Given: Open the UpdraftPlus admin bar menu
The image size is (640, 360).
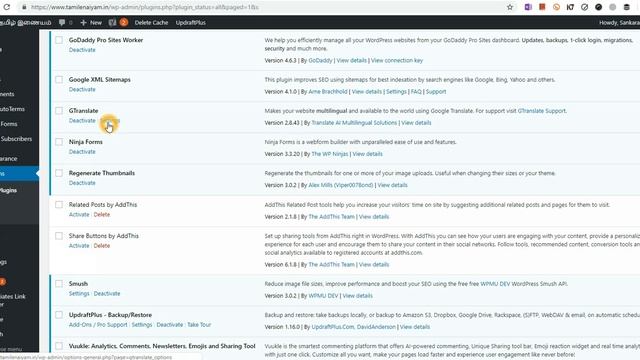Looking at the screenshot, I should [x=191, y=22].
